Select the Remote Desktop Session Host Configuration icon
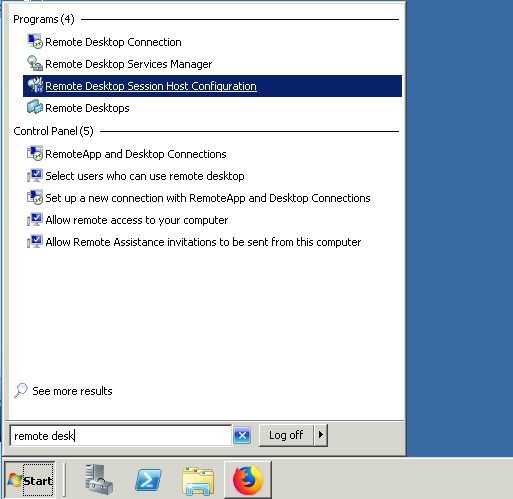Viewport: 513px width, 499px height. point(35,86)
